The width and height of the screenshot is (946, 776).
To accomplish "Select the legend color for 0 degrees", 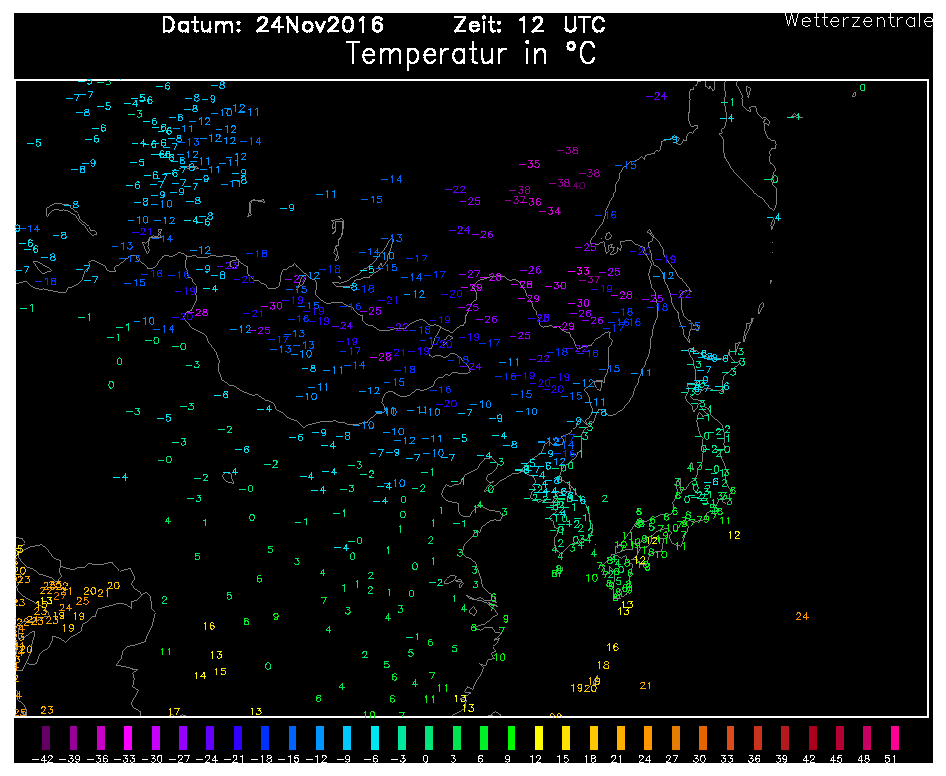I will coord(429,738).
